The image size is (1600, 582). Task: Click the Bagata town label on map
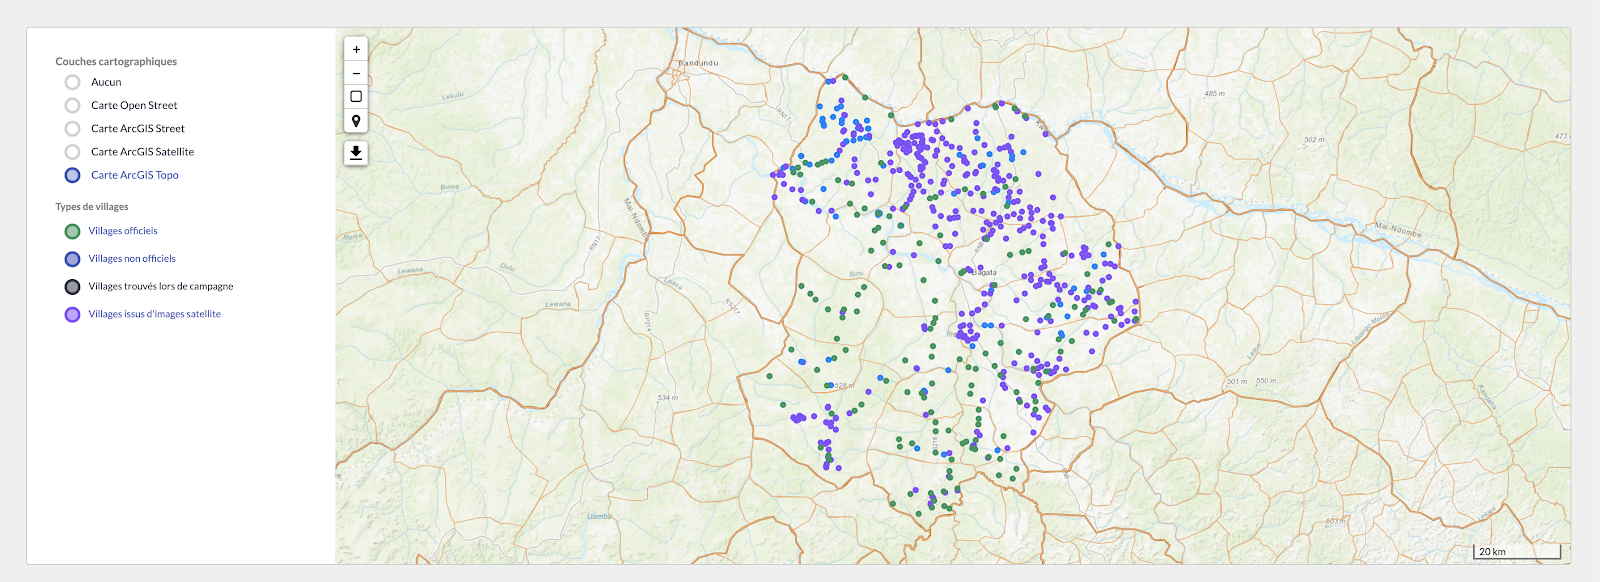(984, 272)
